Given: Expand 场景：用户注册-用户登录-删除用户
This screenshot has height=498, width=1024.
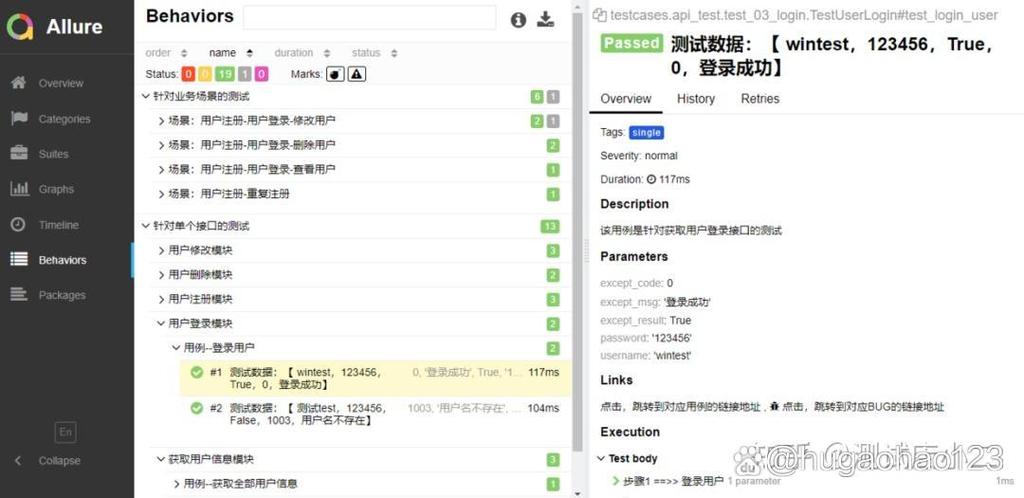Looking at the screenshot, I should pos(161,145).
